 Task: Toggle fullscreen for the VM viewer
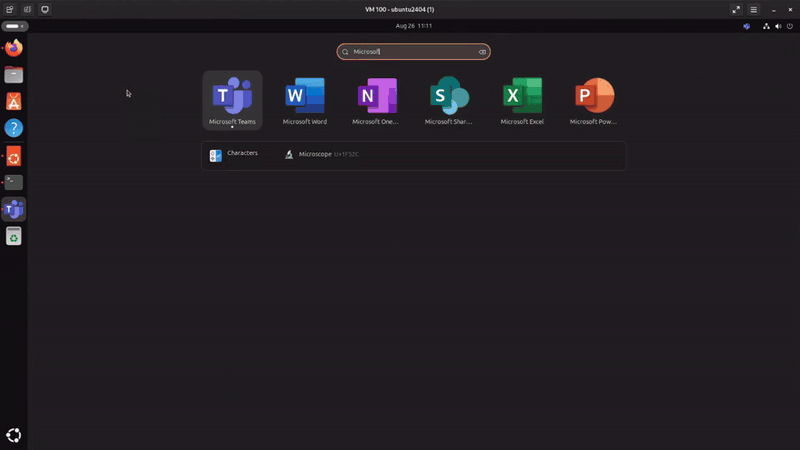736,10
